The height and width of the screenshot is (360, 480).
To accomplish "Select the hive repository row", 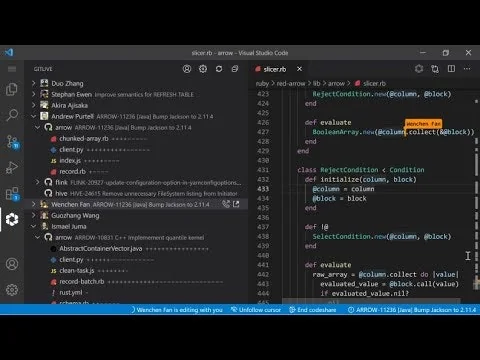I will 136,193.
